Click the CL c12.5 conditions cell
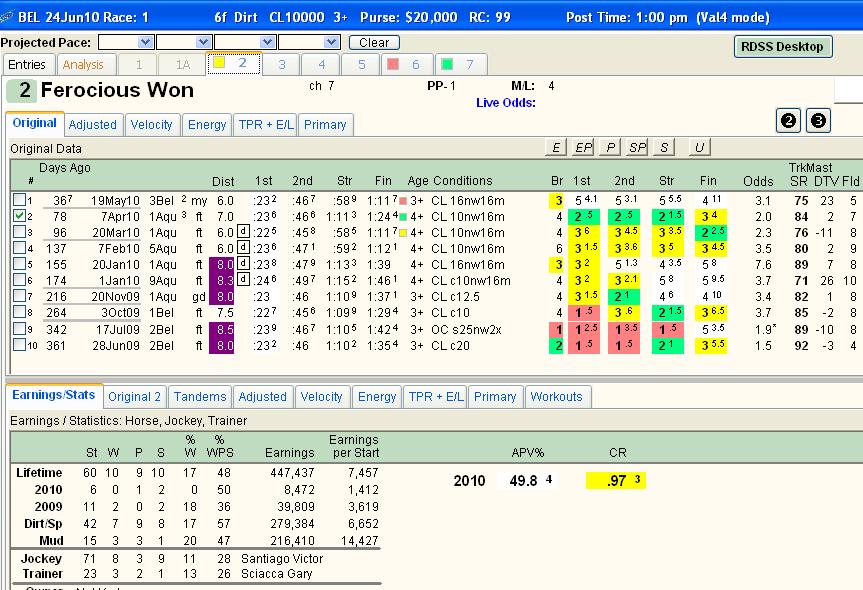This screenshot has width=863, height=590. [x=455, y=297]
